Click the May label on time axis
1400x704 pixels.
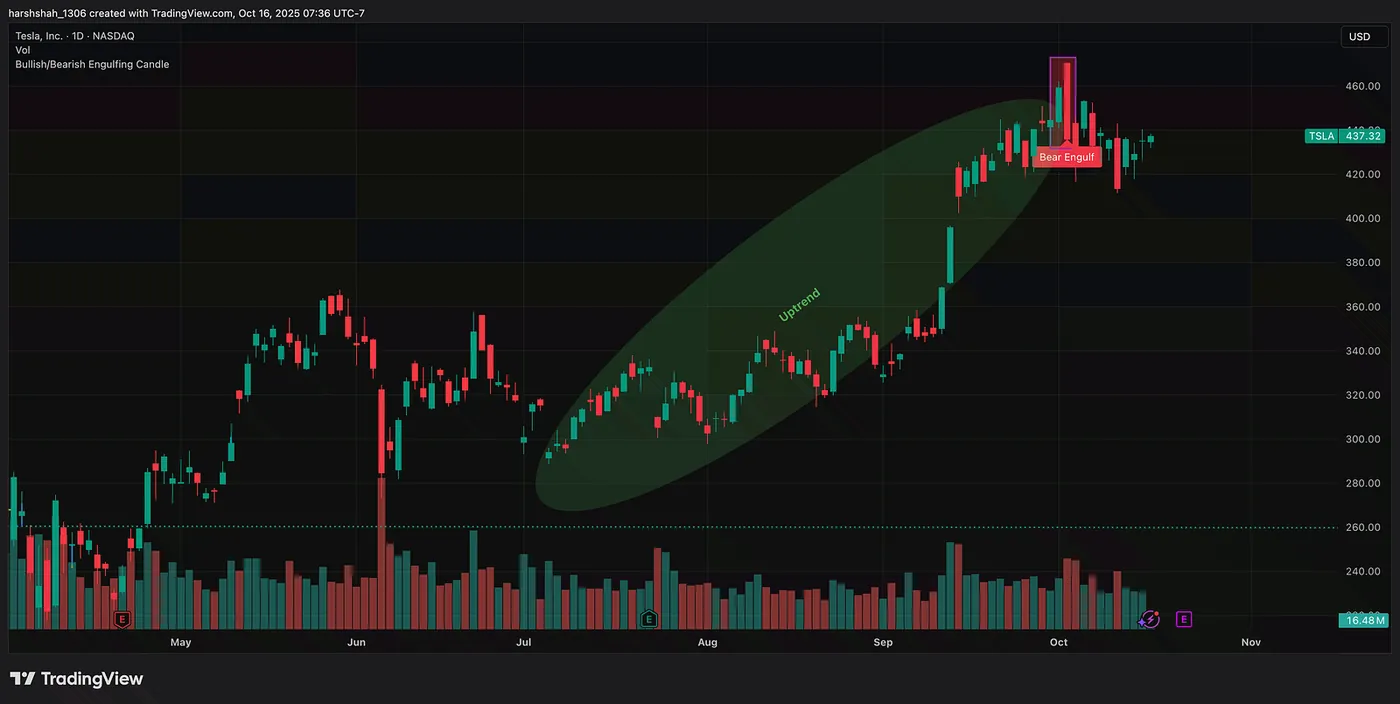[x=180, y=642]
